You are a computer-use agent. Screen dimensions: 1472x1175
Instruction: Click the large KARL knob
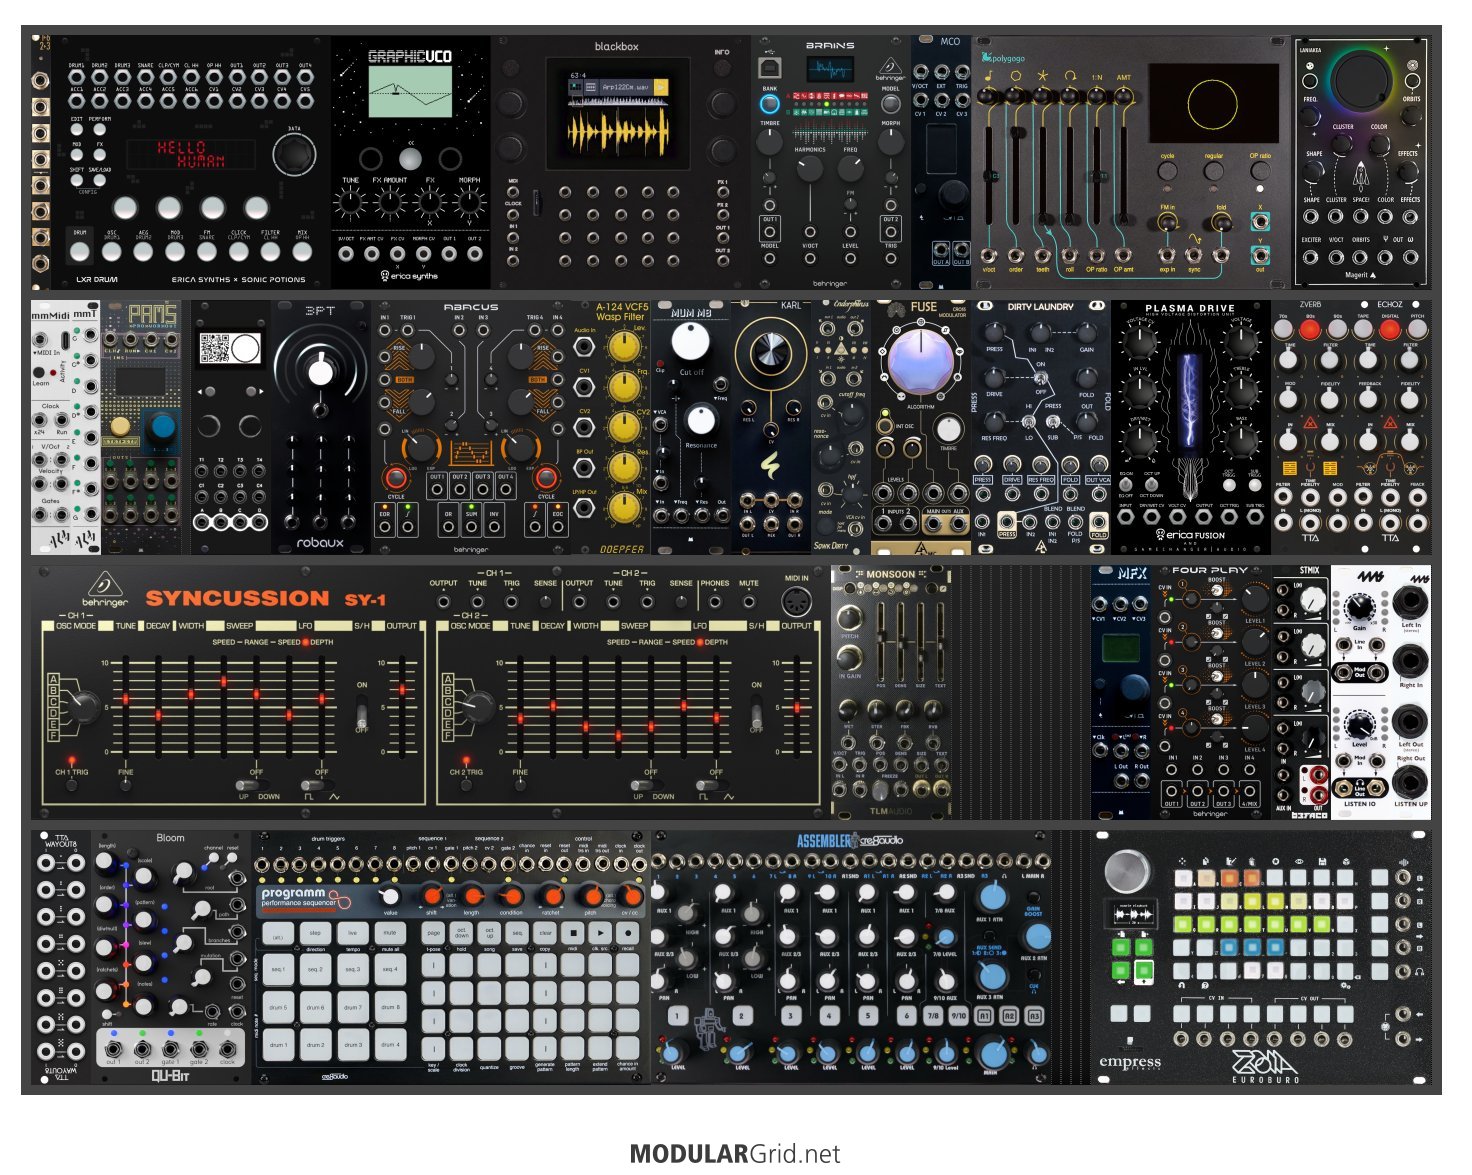770,350
